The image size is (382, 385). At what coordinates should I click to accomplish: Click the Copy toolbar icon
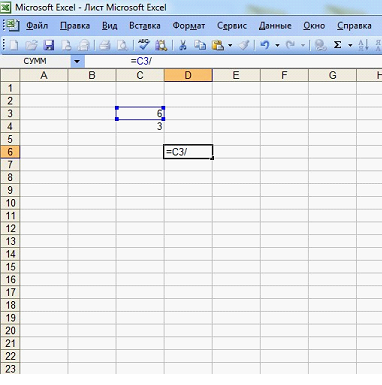pos(200,45)
